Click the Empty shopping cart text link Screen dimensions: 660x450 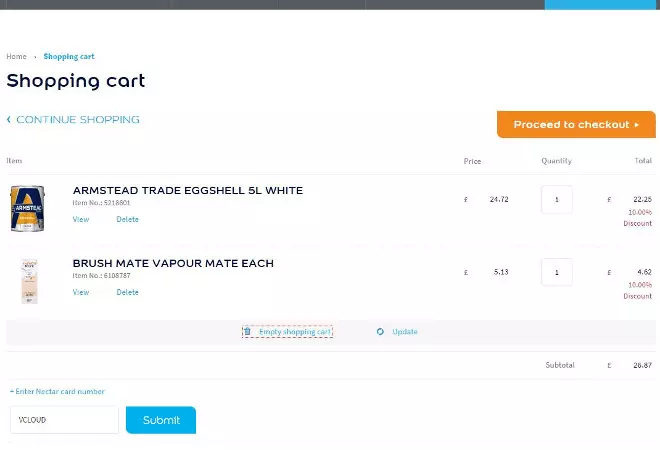pos(294,332)
